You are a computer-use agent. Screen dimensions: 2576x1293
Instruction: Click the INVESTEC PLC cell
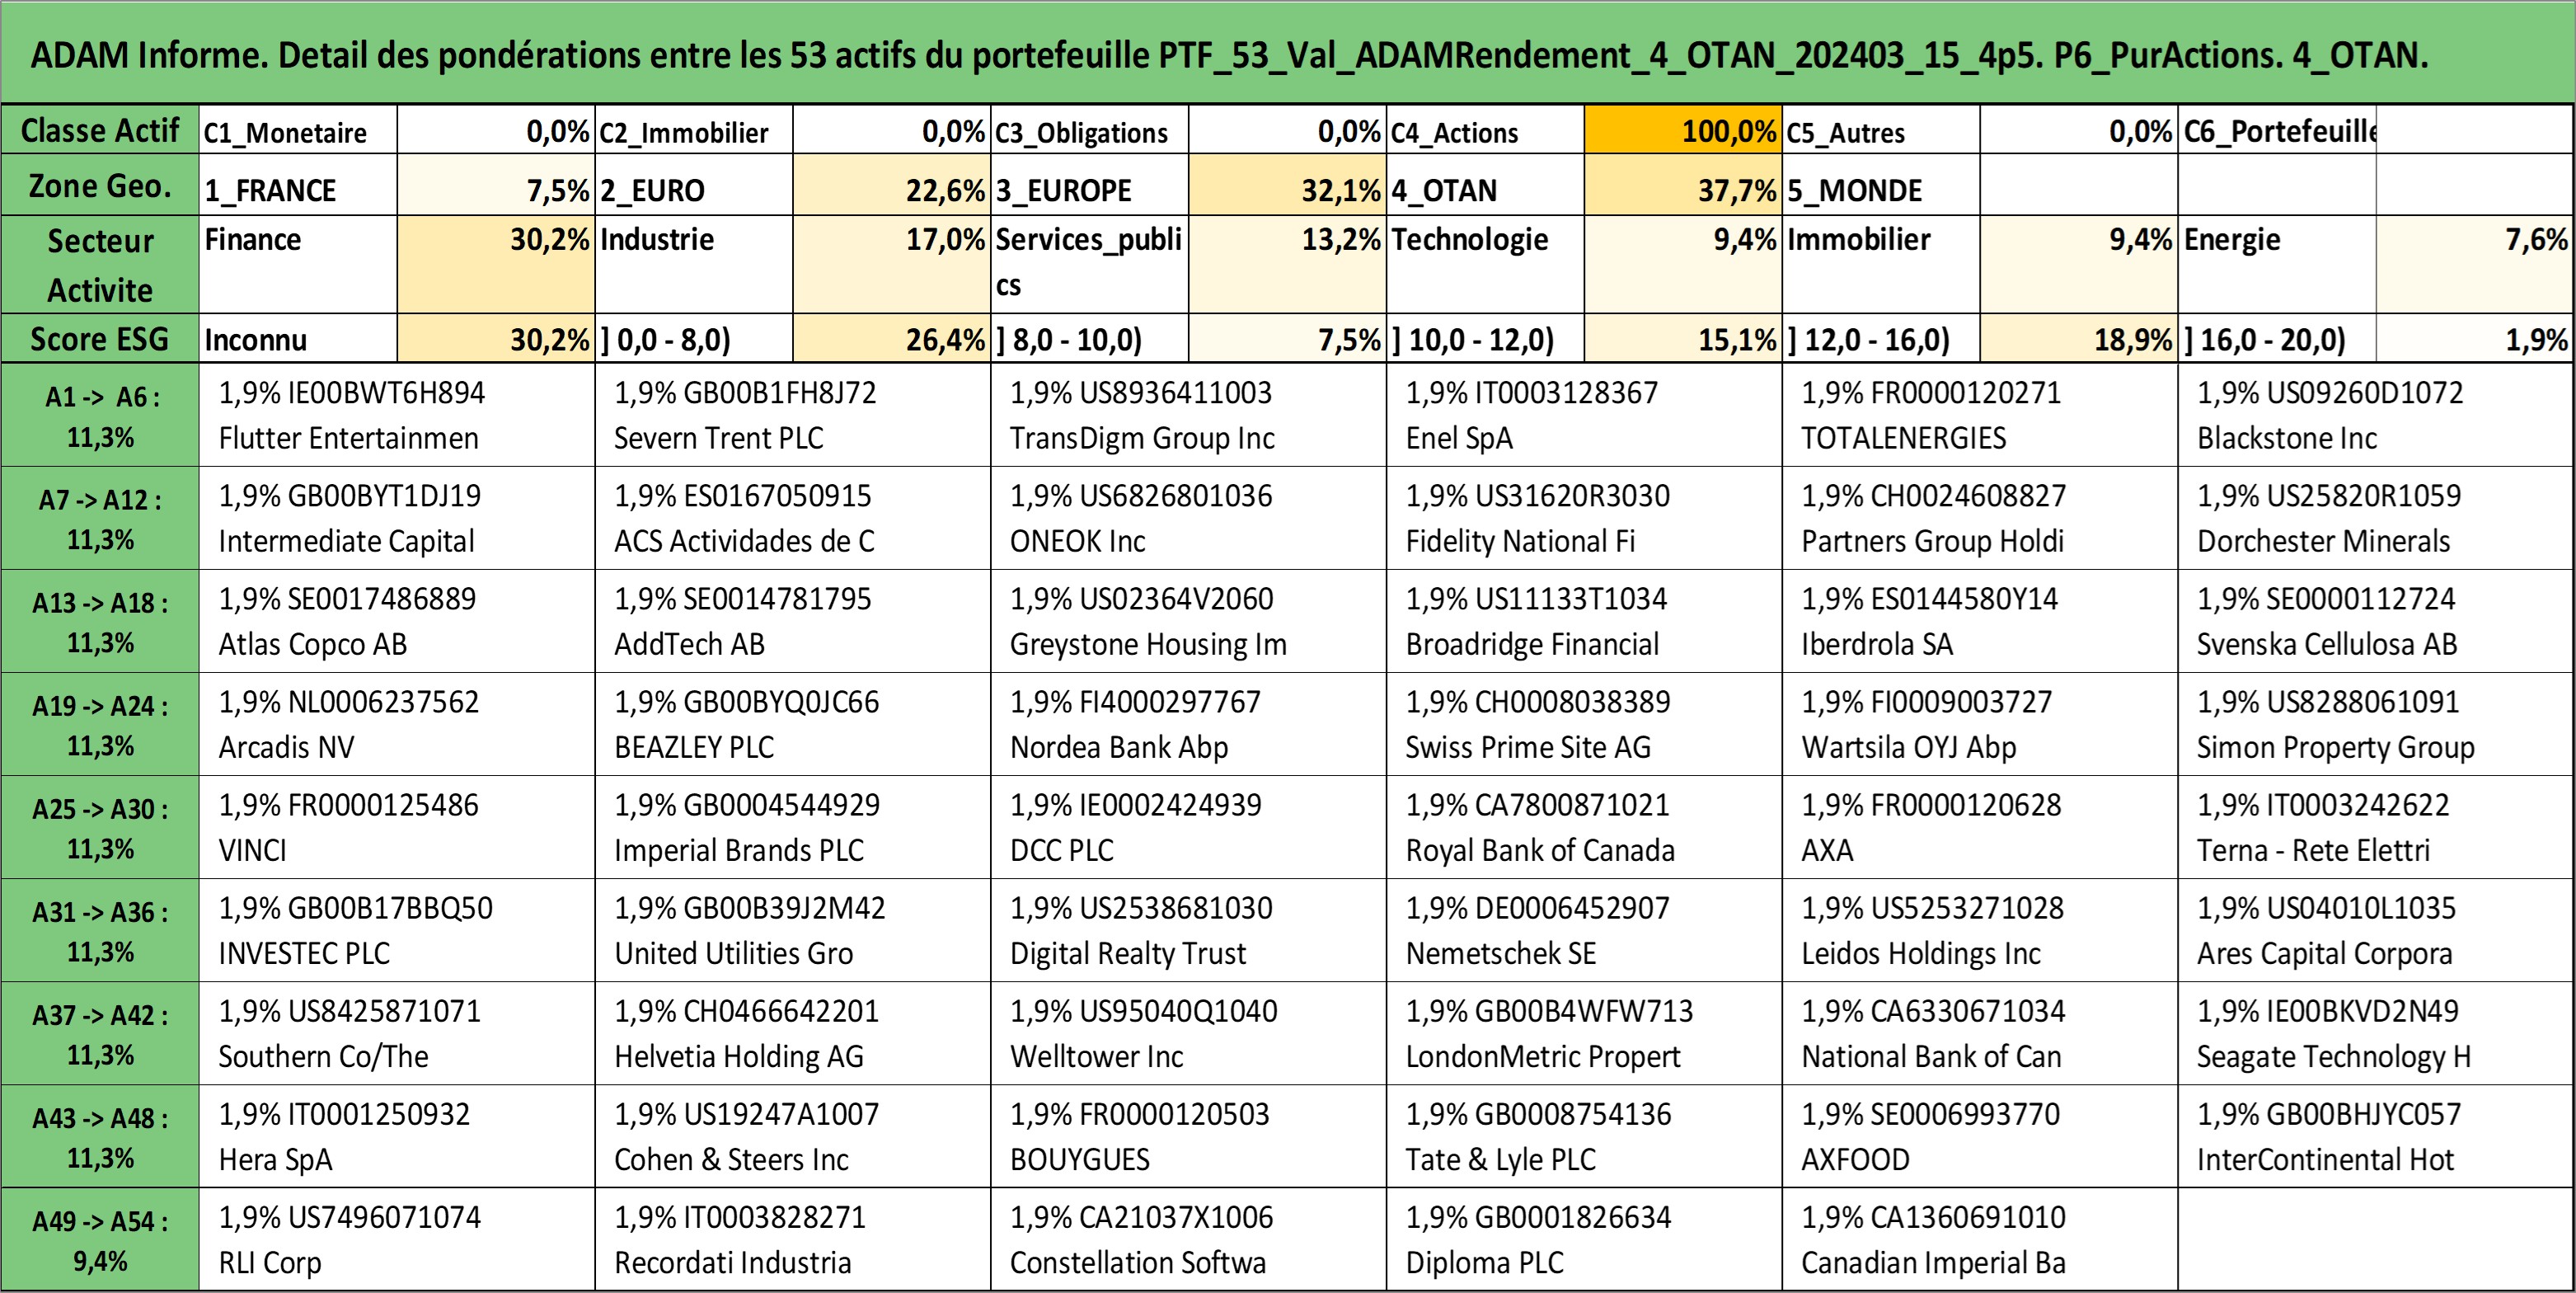coord(397,931)
